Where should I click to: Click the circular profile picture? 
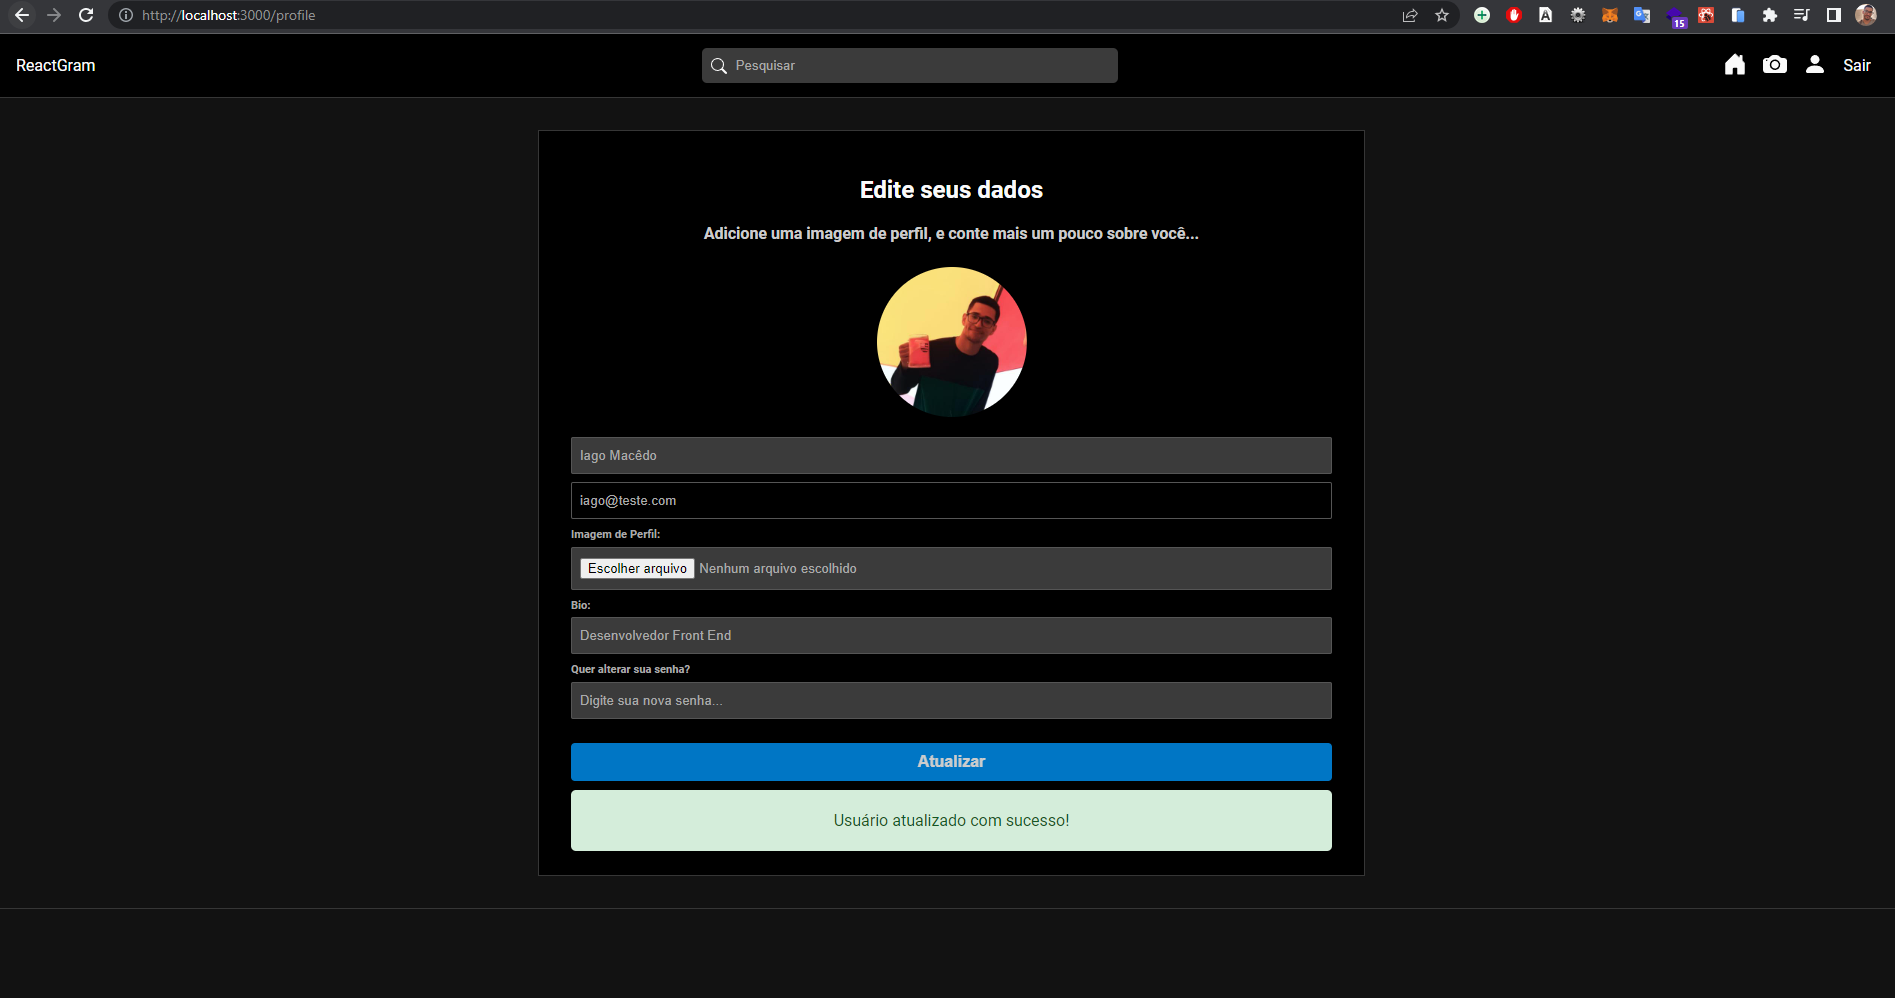951,341
